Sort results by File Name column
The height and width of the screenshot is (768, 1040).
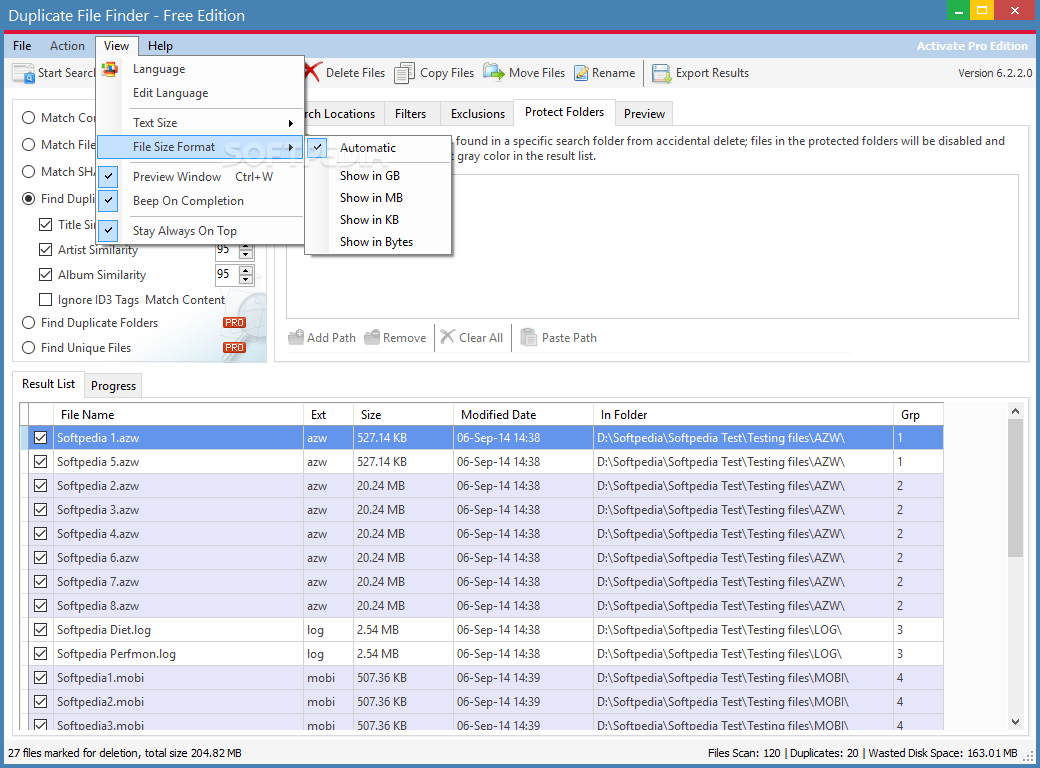pos(179,415)
